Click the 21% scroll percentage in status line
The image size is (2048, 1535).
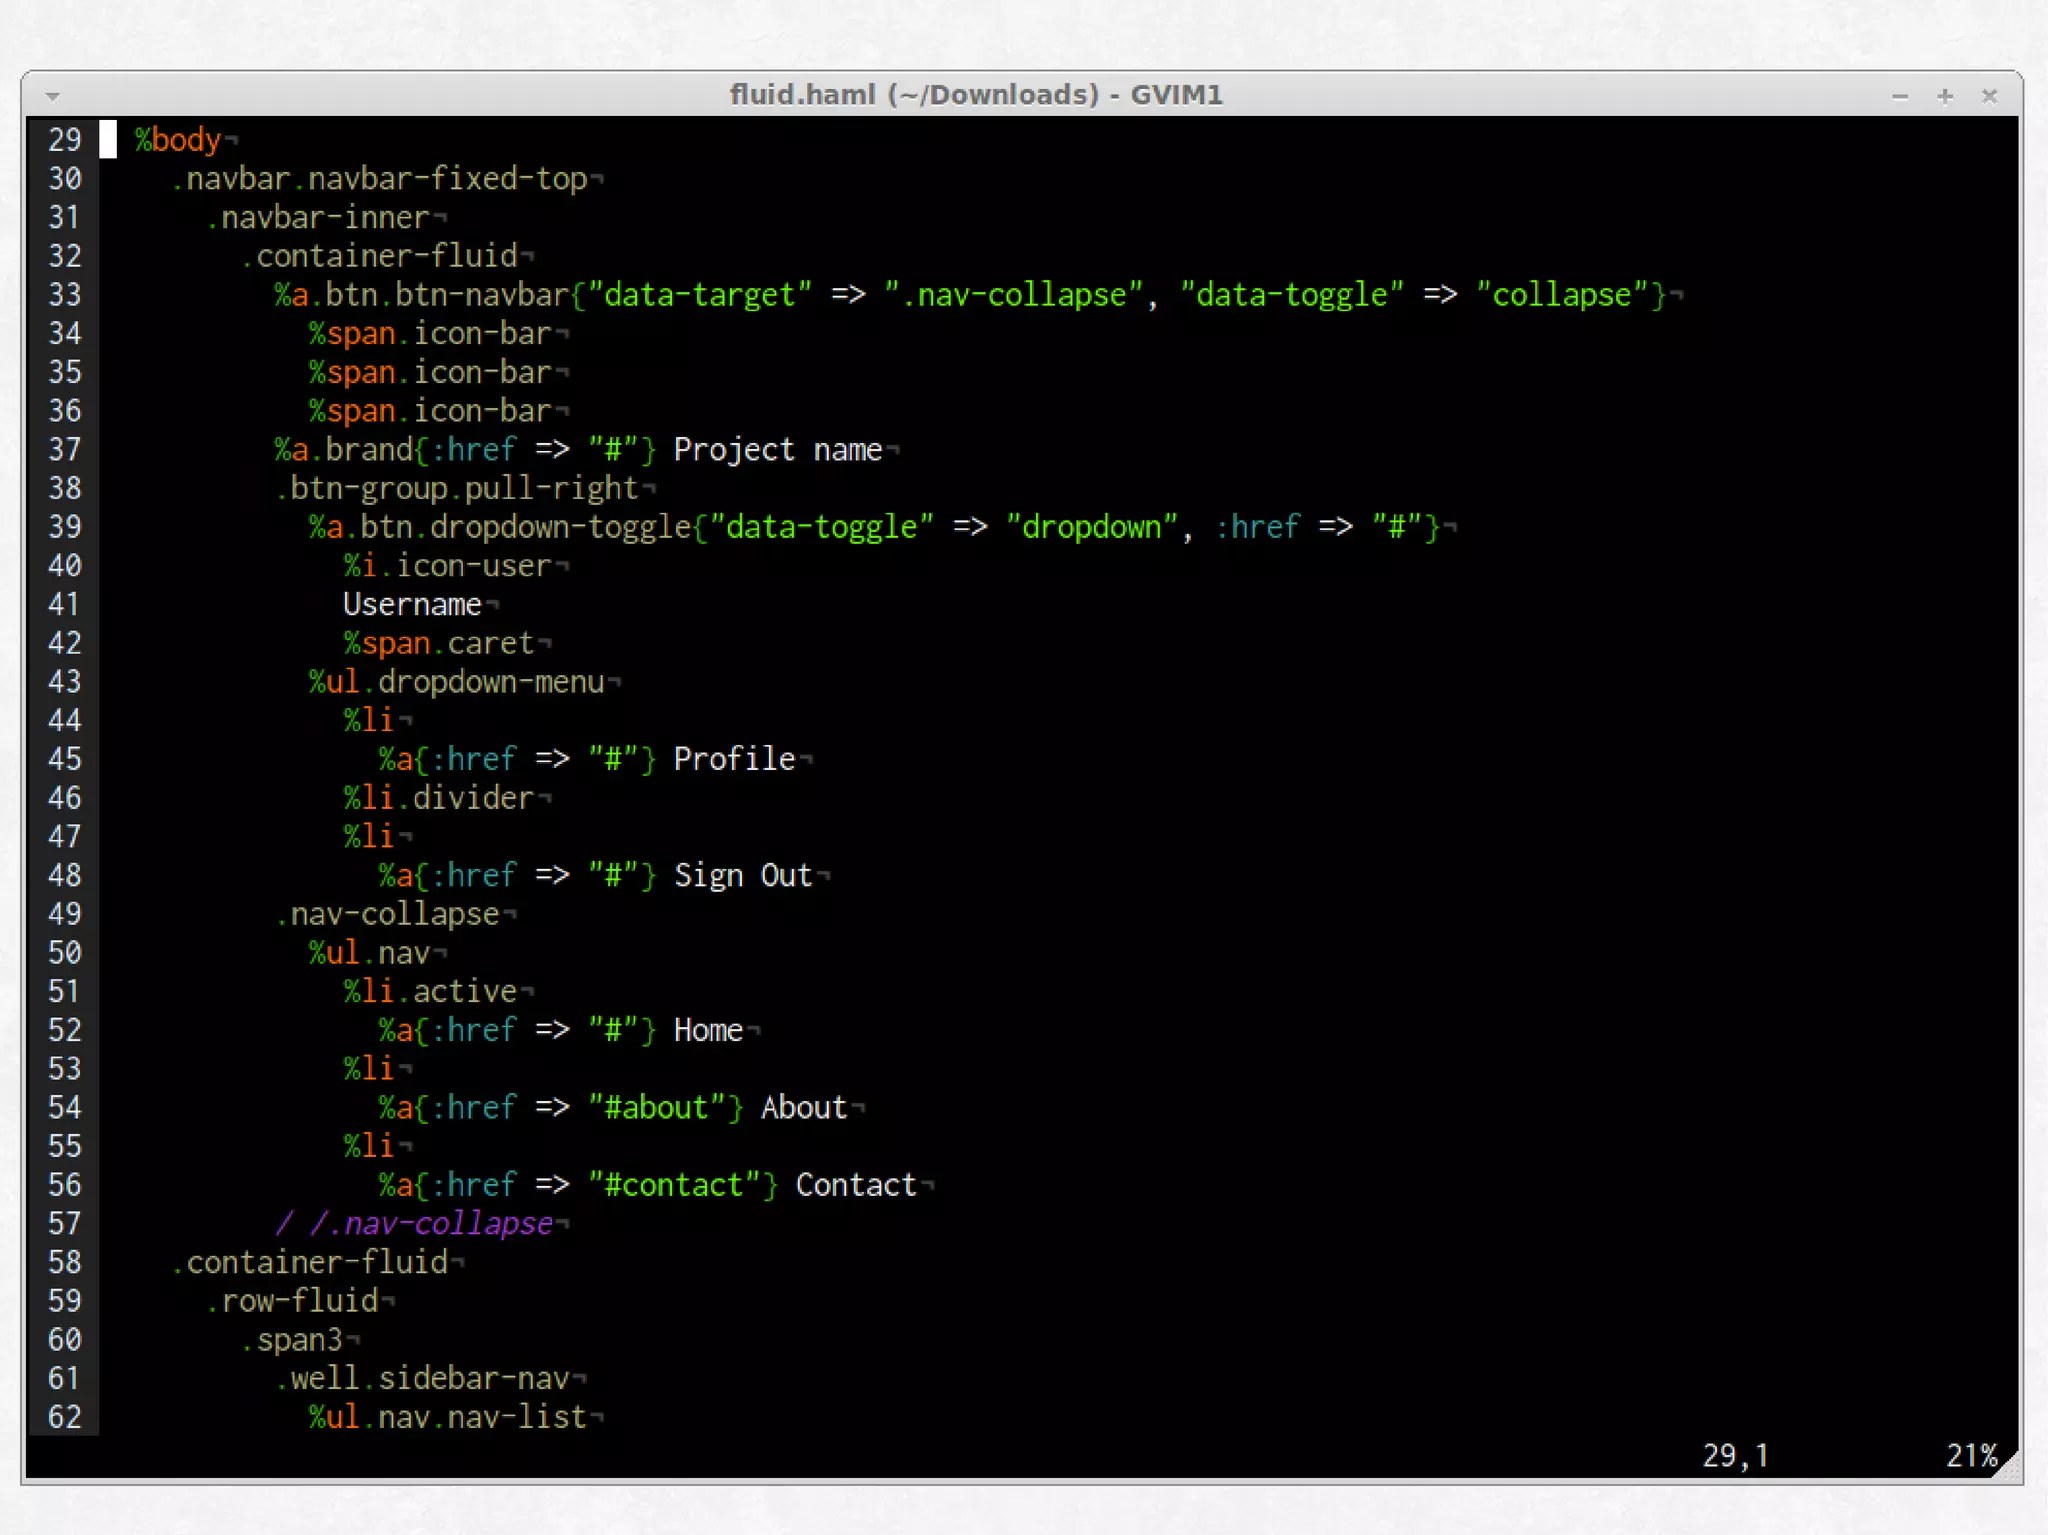pos(1970,1456)
